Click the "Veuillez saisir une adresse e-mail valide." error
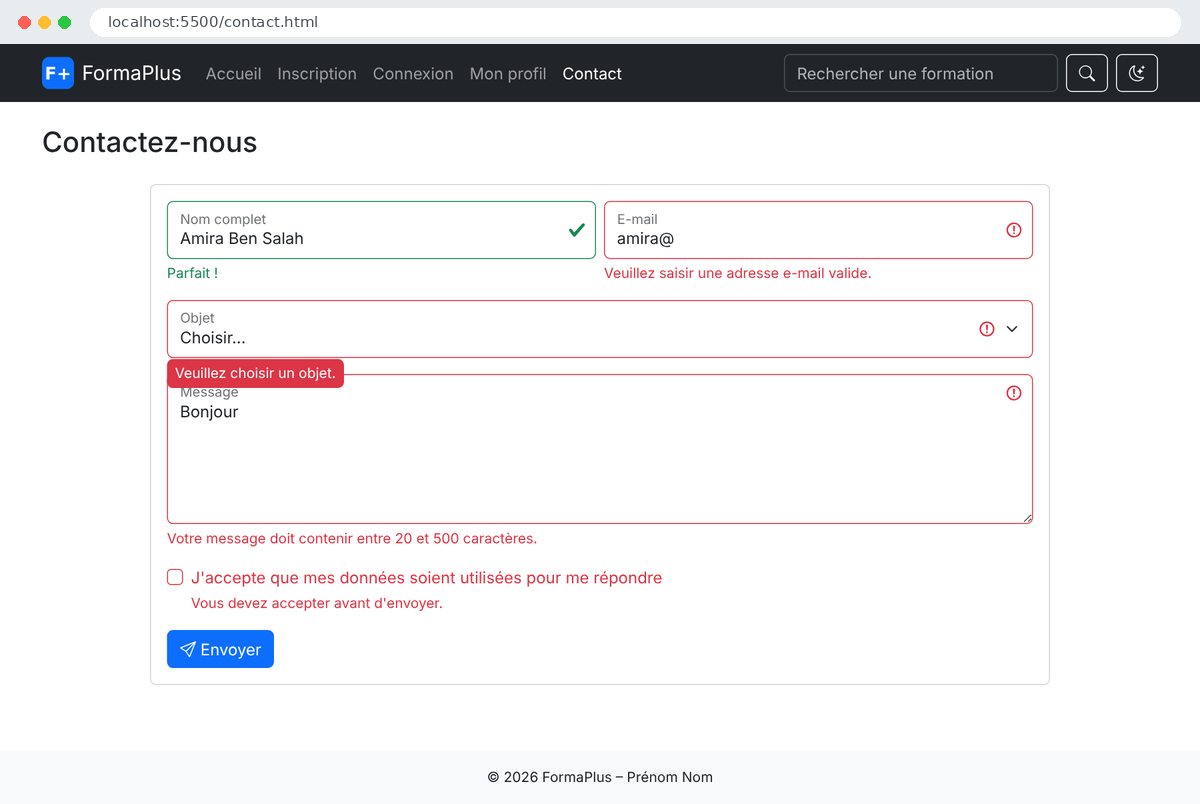 tap(738, 273)
